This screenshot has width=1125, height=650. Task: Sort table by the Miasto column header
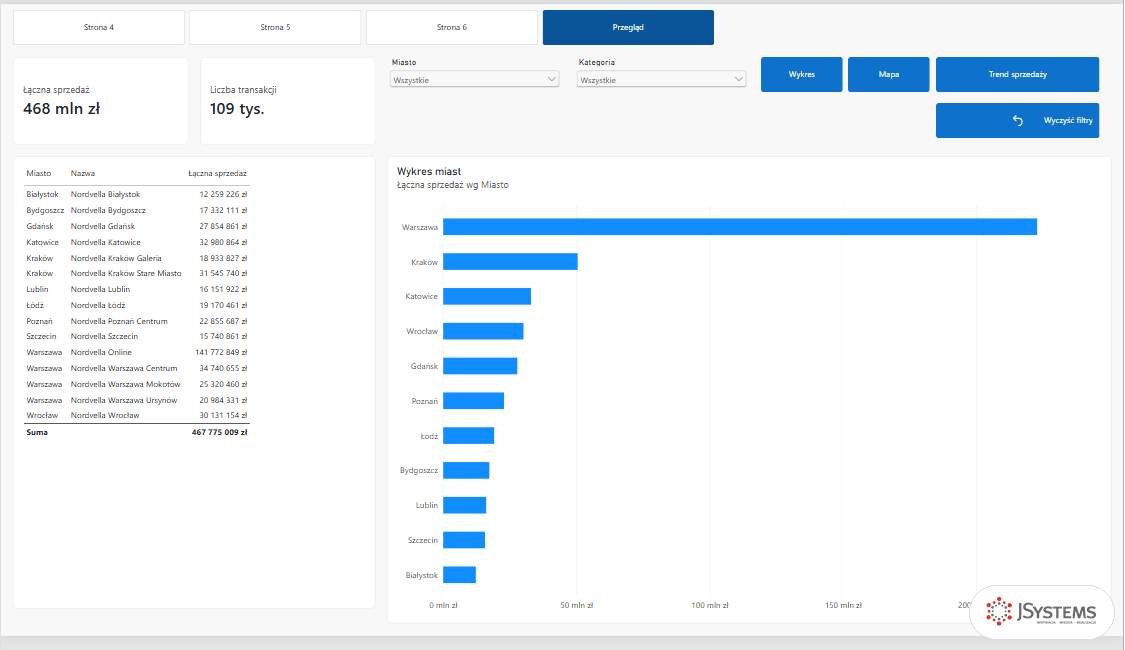[x=39, y=174]
